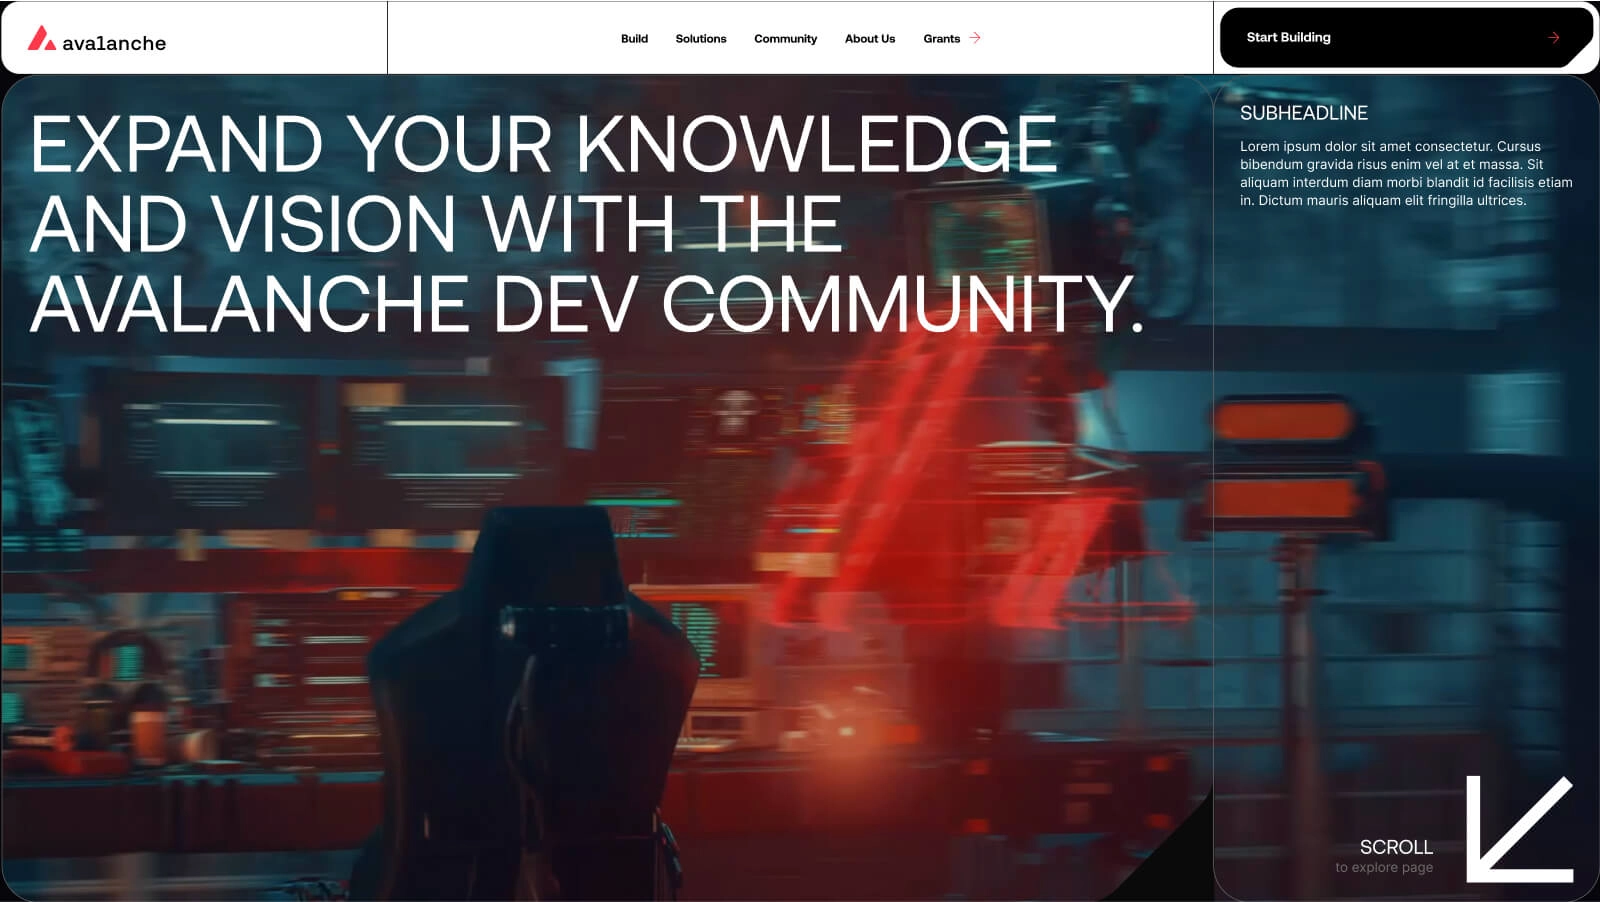Open the Grants link

tap(941, 39)
